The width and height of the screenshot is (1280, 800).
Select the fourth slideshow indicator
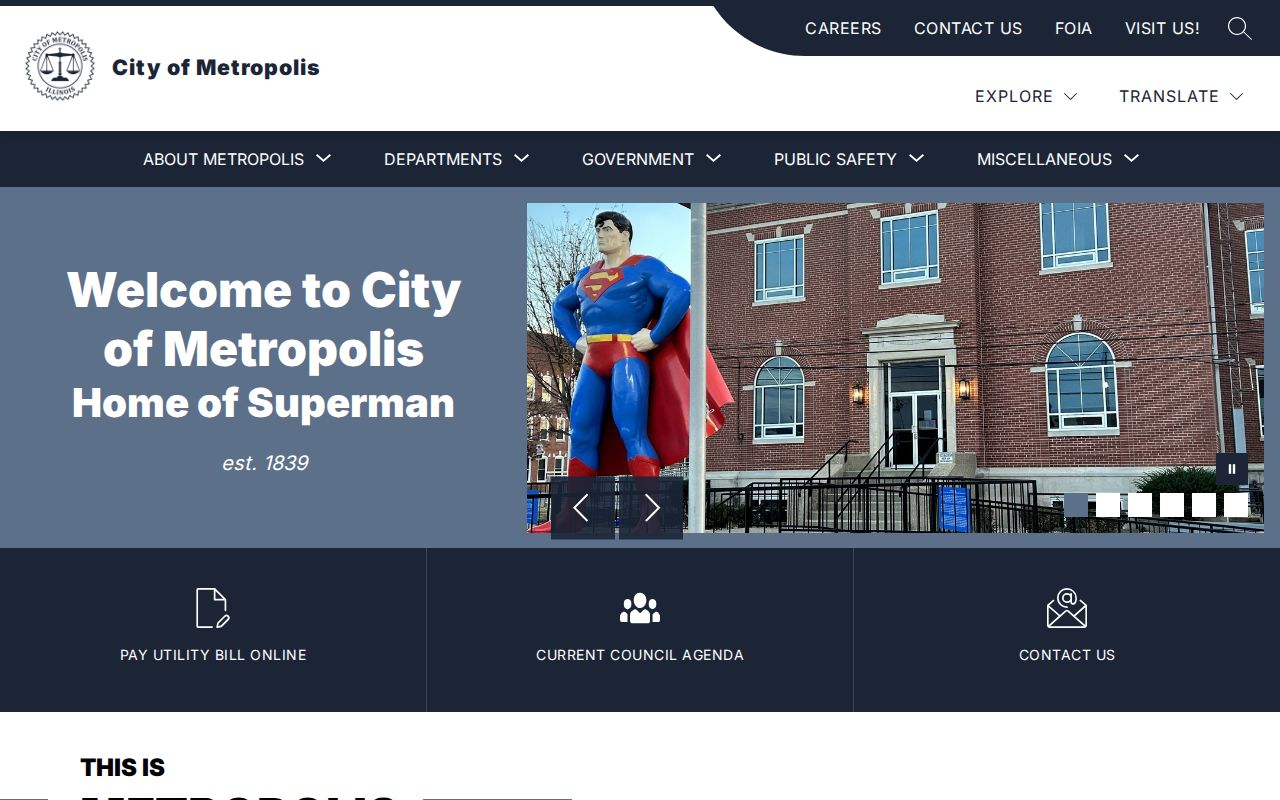(1172, 505)
